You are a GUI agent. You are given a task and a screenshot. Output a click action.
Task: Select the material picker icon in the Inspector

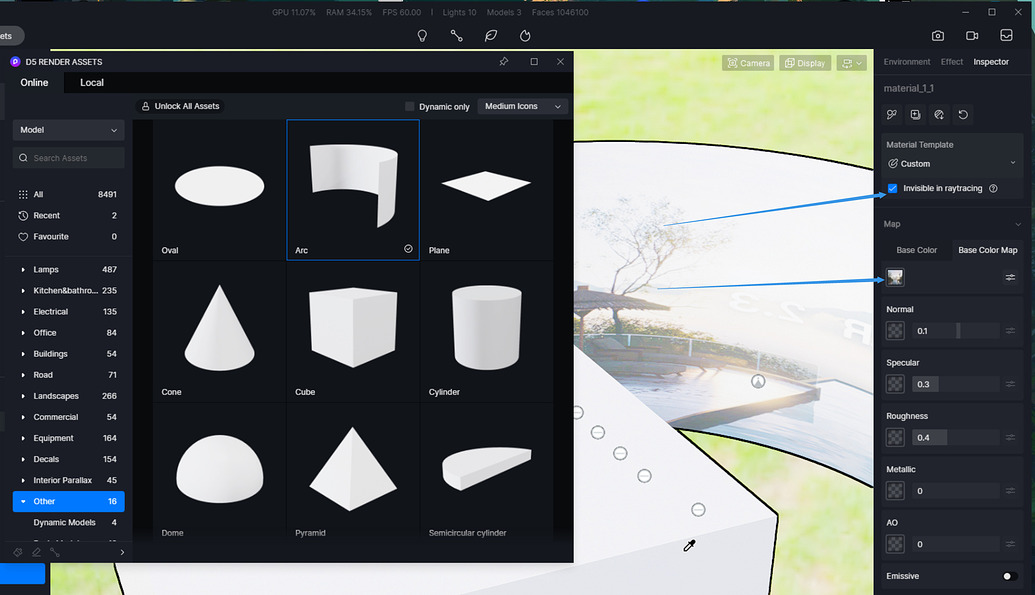(891, 114)
